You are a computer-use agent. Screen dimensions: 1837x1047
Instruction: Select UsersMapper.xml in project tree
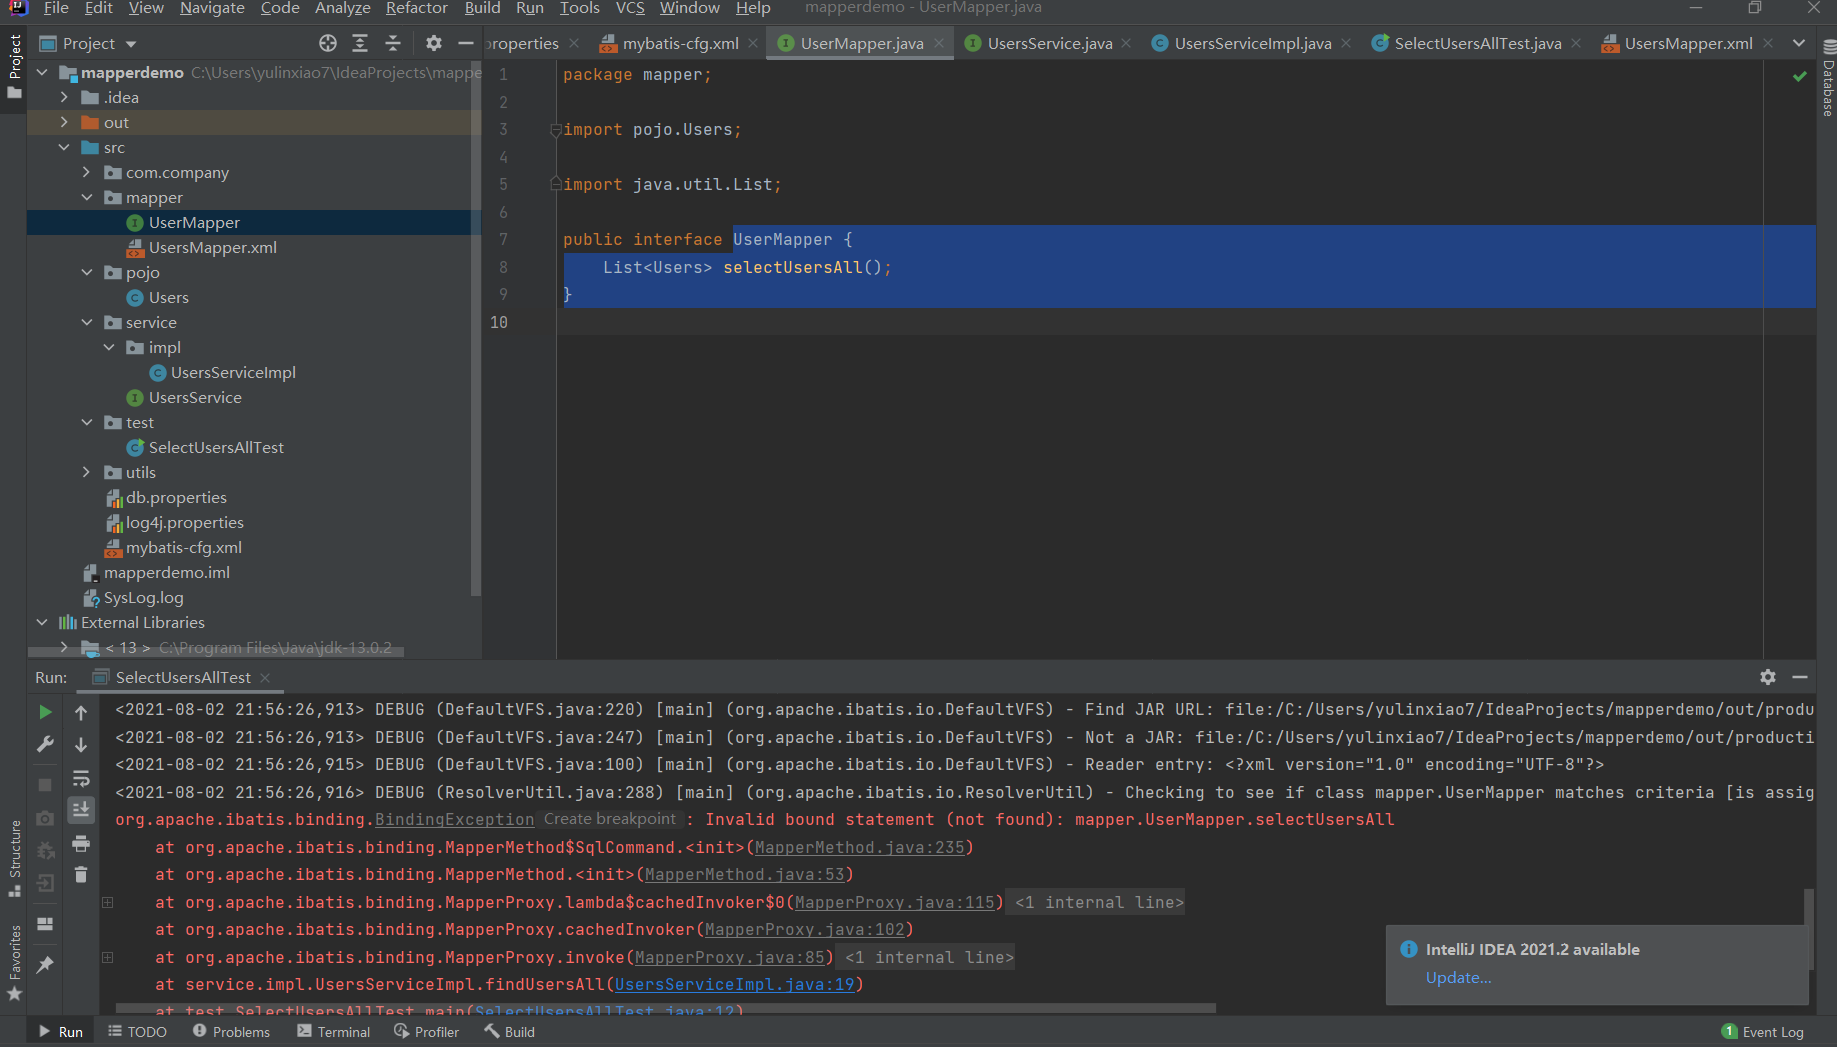point(212,247)
